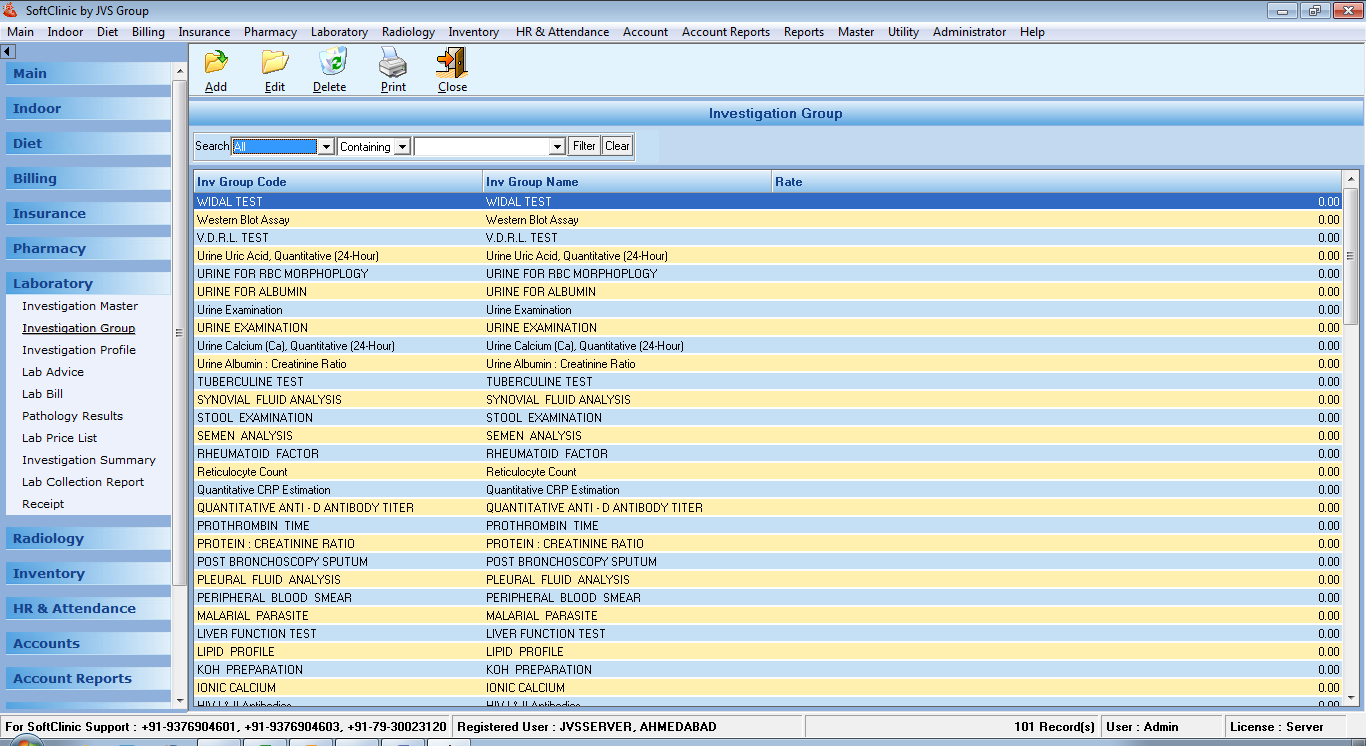1366x746 pixels.
Task: Click the Delete recycle bin icon
Action: 330,63
